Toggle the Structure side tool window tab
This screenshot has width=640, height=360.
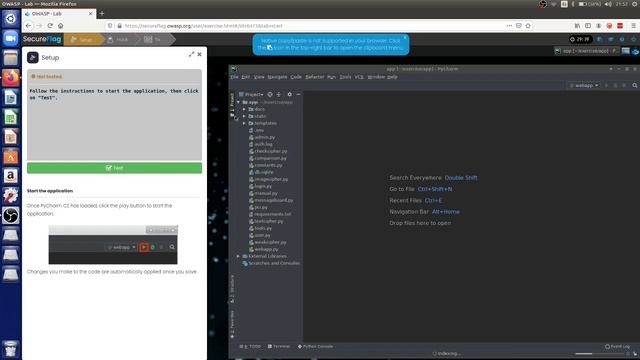[x=232, y=289]
